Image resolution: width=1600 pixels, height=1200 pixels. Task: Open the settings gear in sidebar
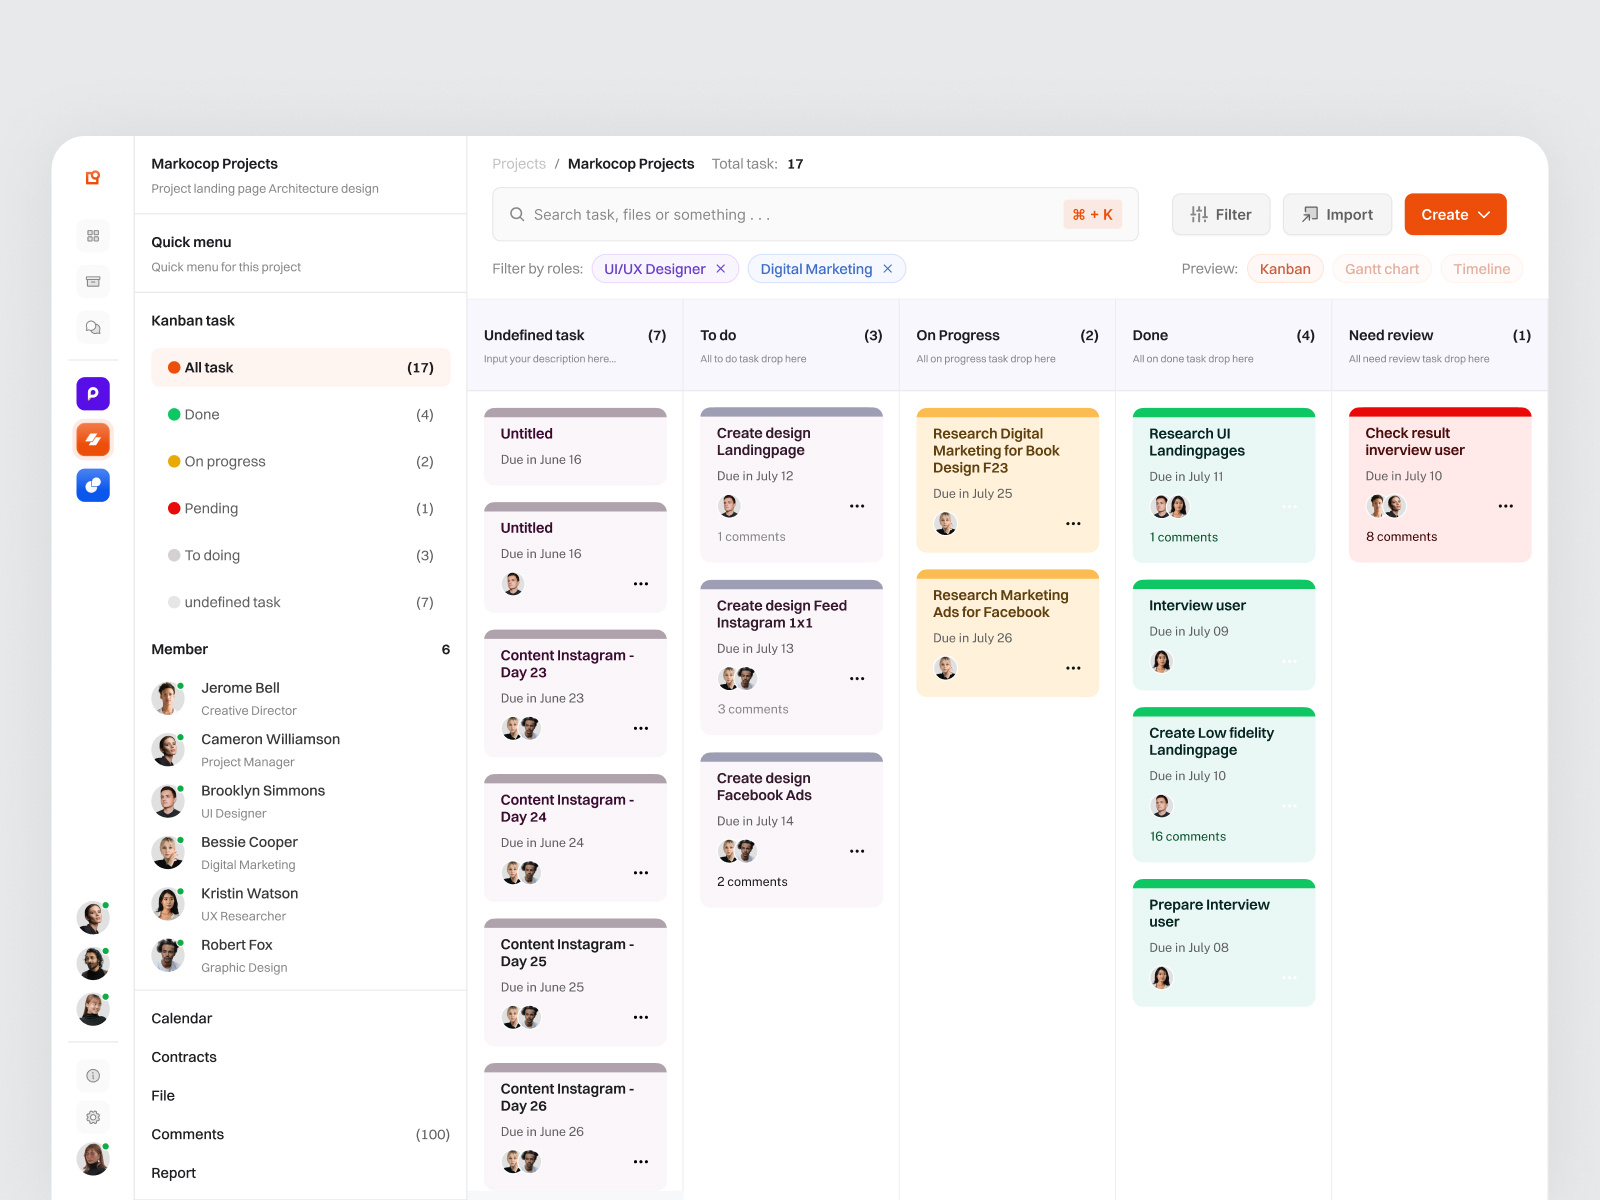click(92, 1117)
